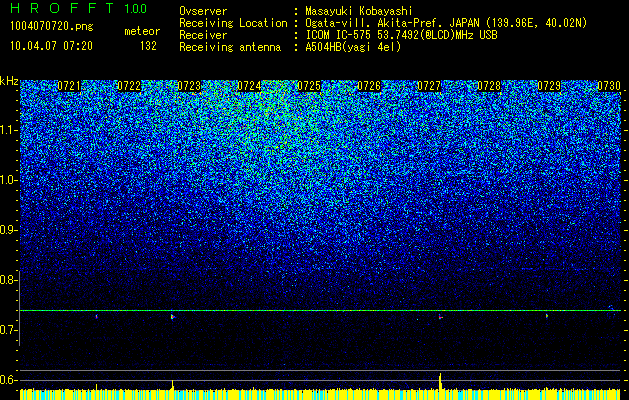Click the intensity spike just before 0723
Screen dimensions: 629x400
point(172,384)
